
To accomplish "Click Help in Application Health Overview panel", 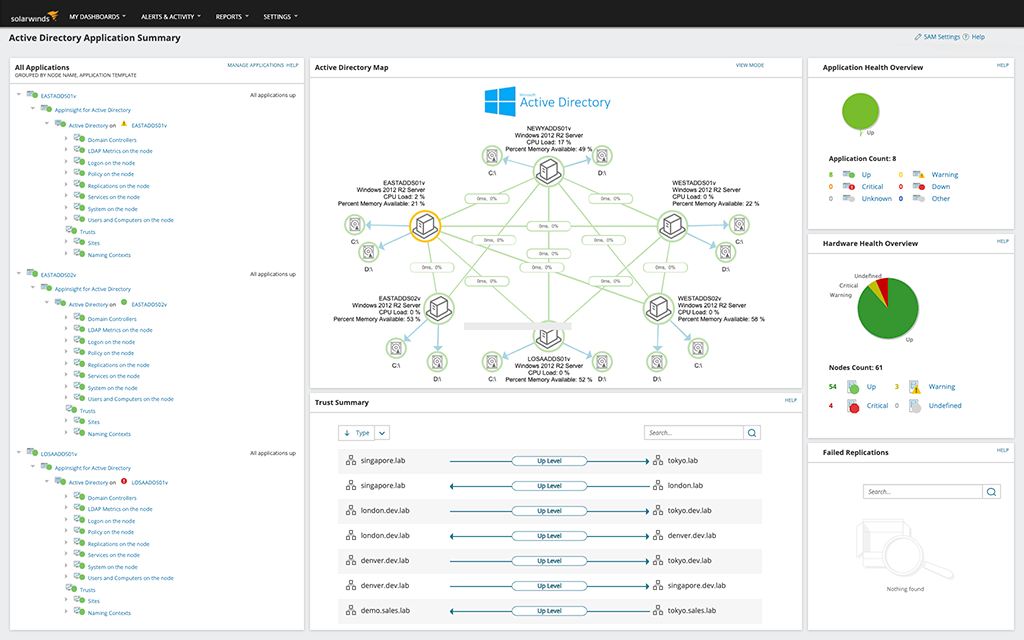I will point(1002,65).
